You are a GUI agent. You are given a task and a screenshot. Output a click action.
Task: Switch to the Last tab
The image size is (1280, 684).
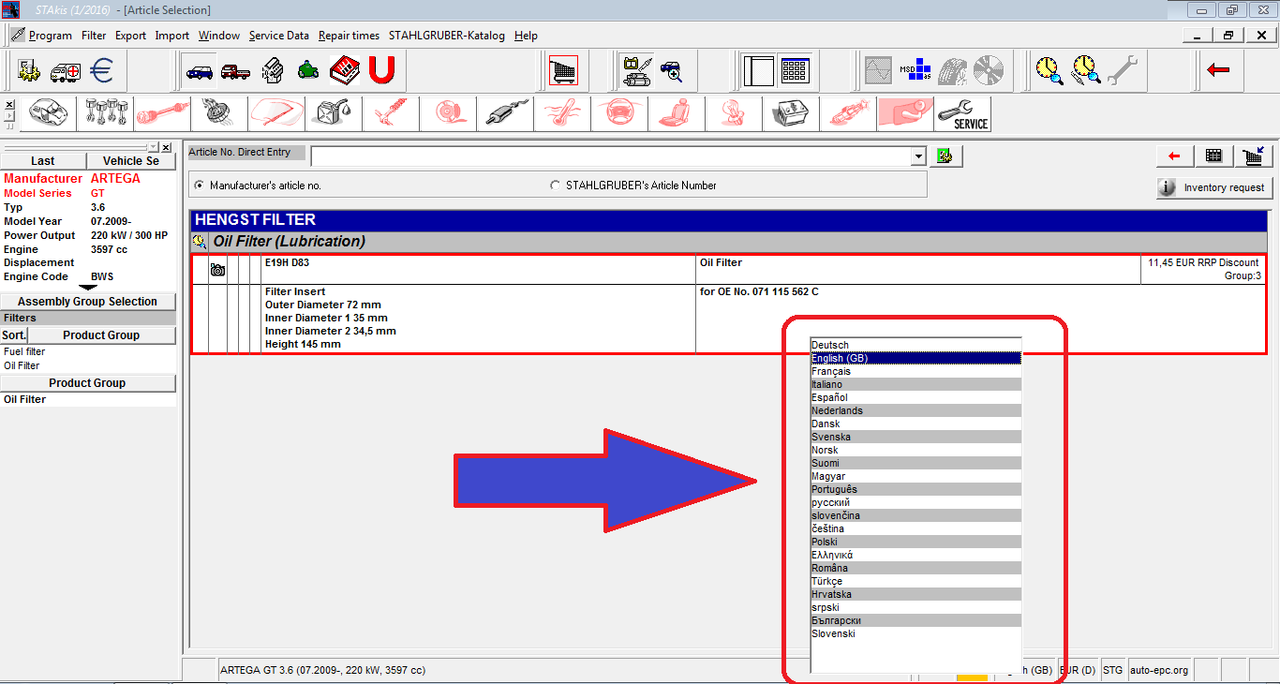click(43, 161)
